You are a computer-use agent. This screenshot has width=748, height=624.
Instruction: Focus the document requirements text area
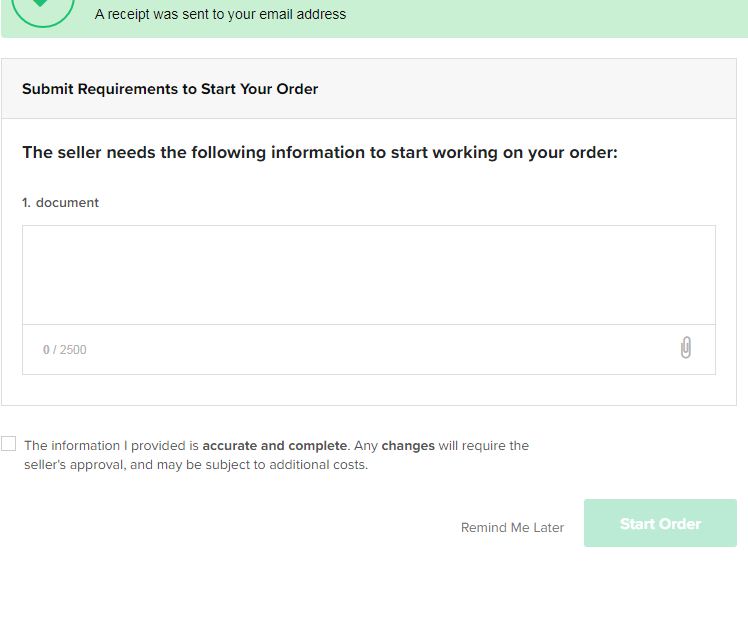coord(369,275)
